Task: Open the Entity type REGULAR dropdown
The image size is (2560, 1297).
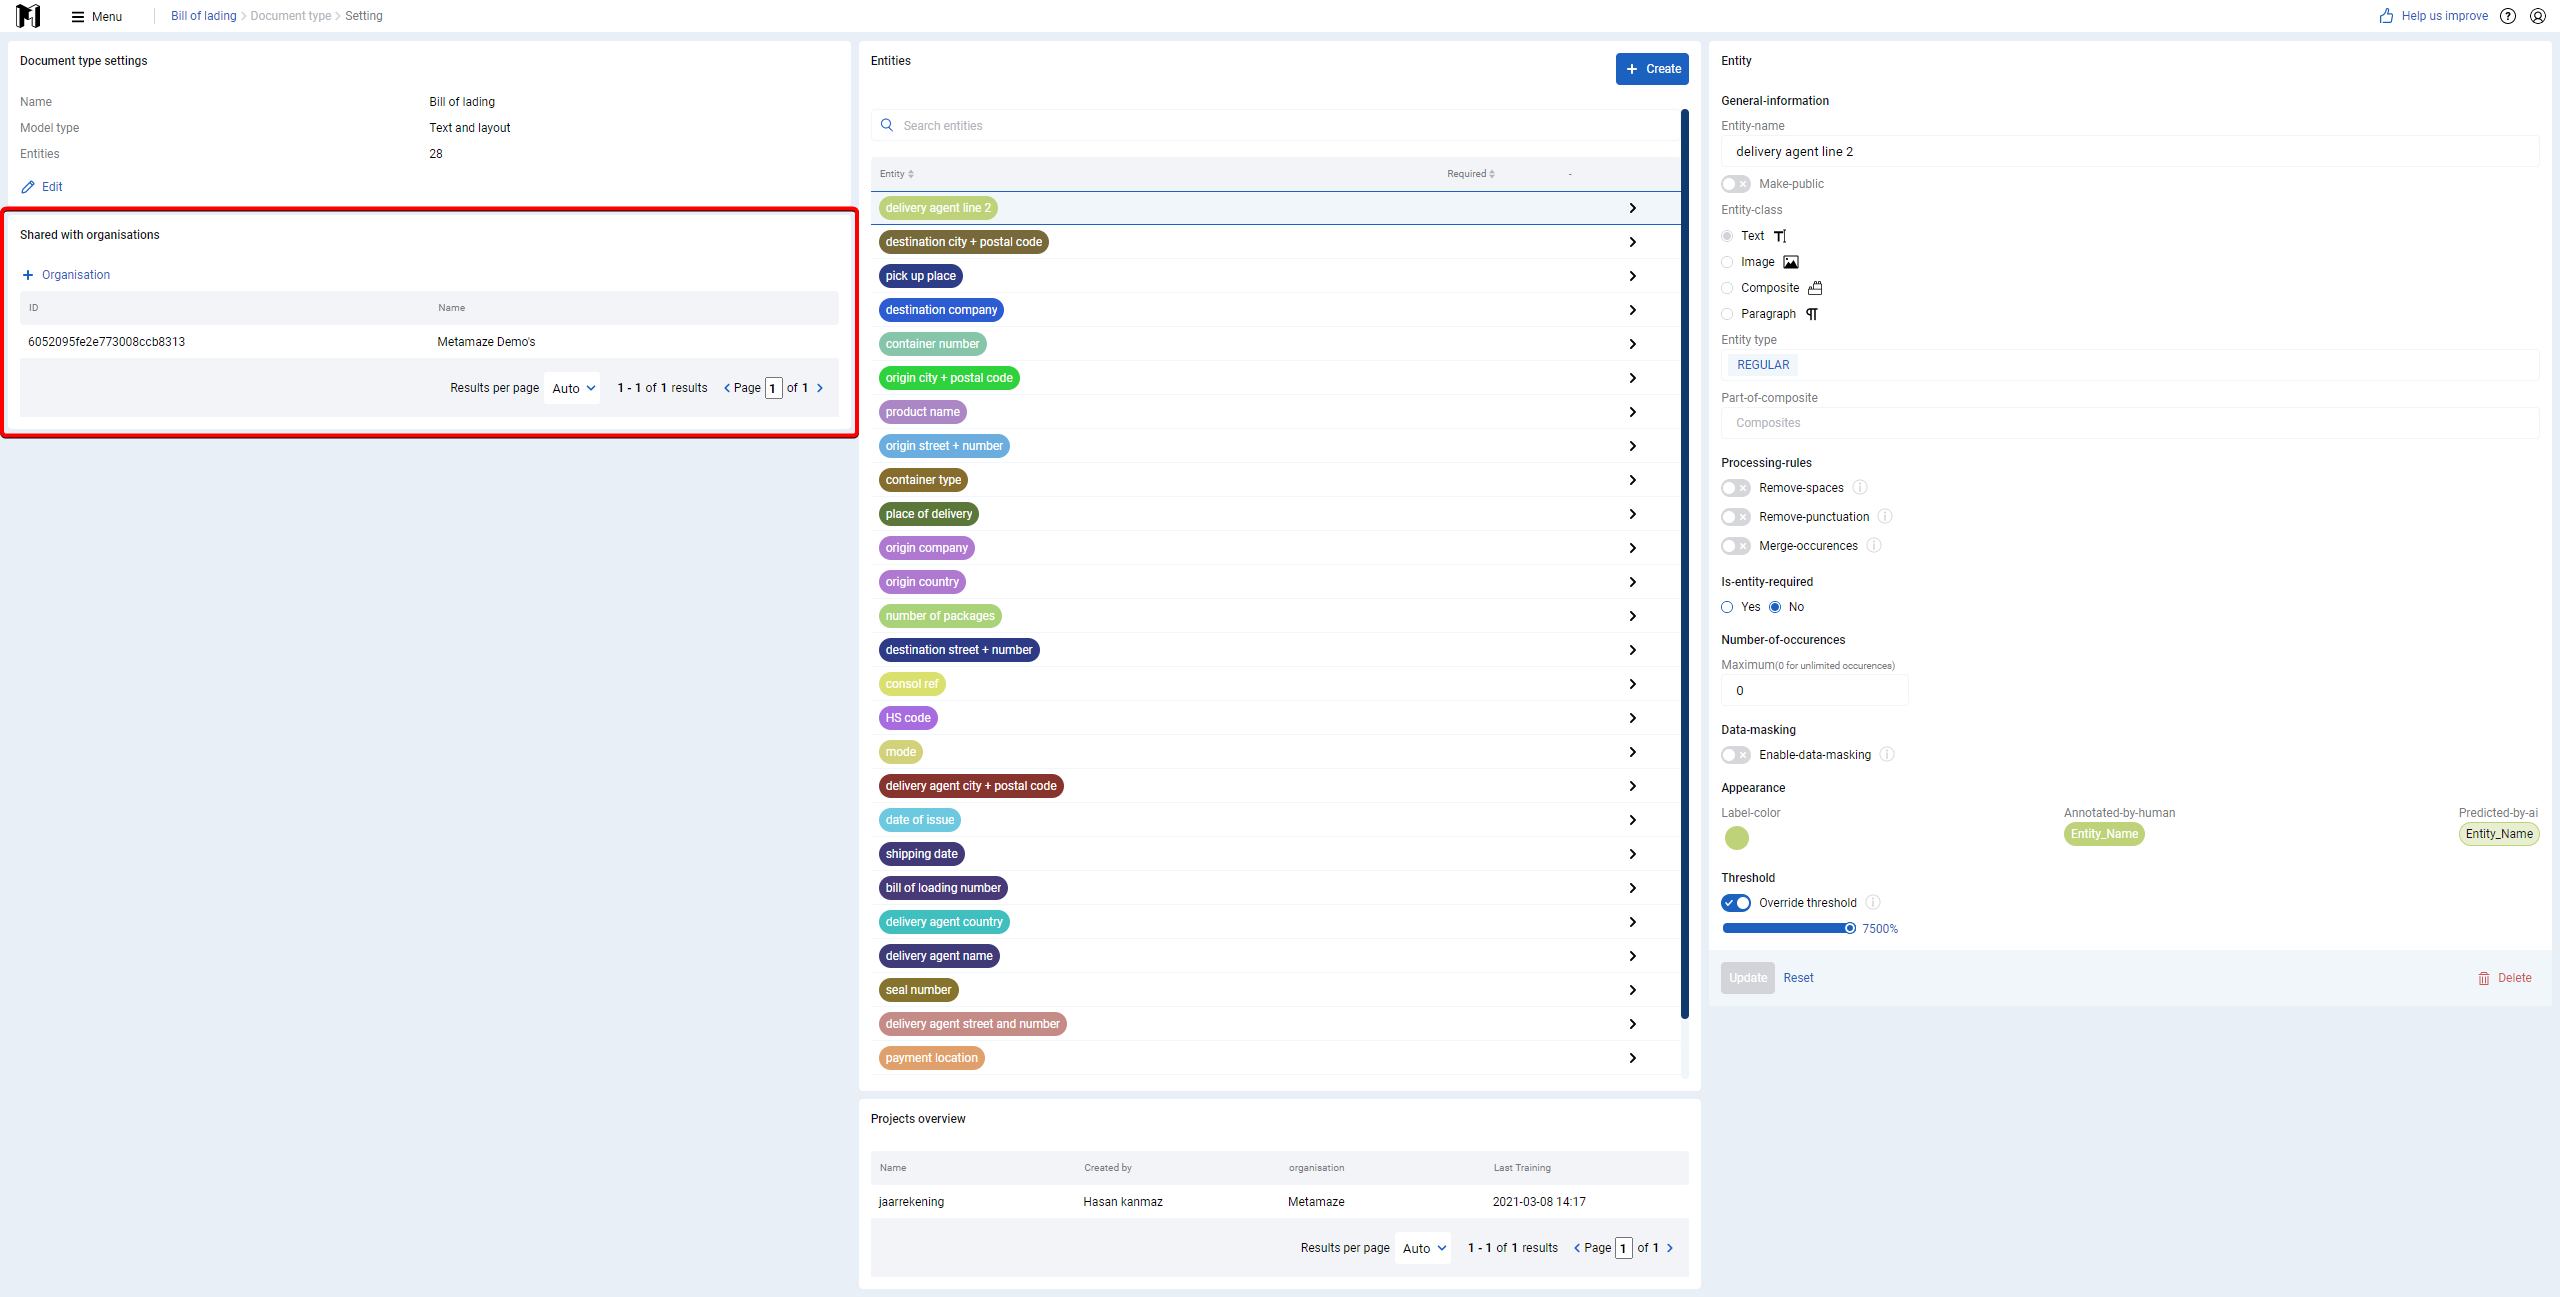Action: (2130, 365)
